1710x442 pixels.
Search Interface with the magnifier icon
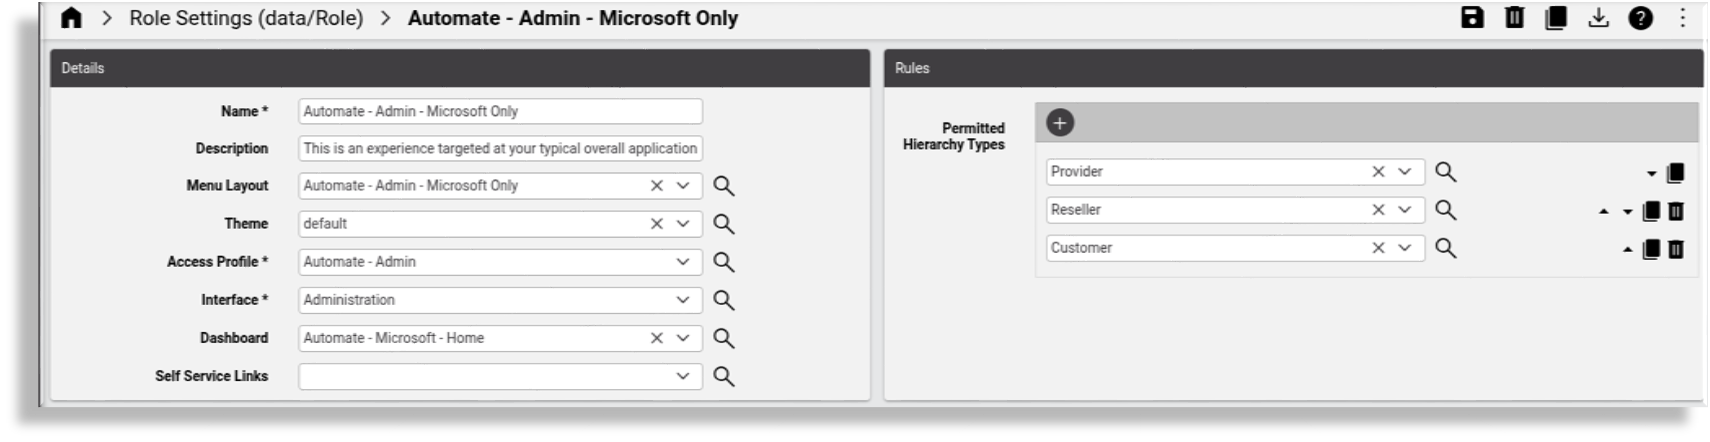(x=724, y=300)
